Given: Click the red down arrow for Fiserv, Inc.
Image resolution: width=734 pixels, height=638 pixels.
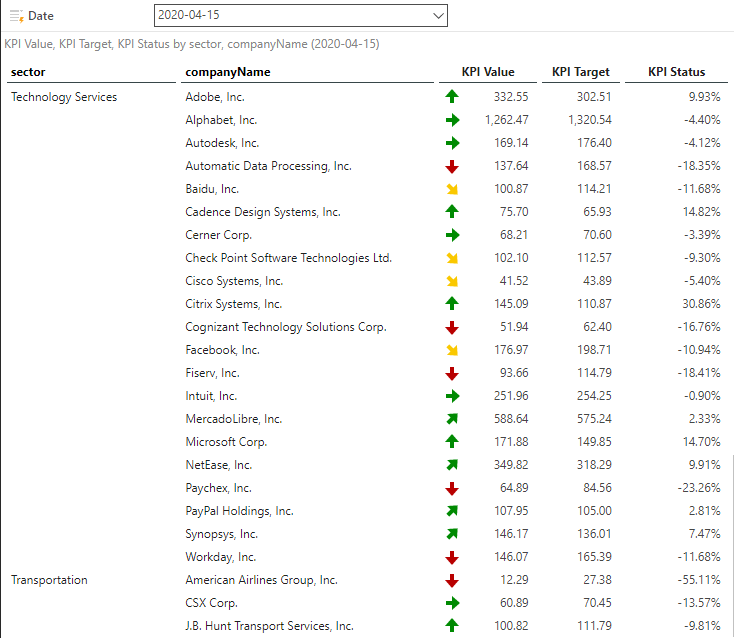Looking at the screenshot, I should click(x=452, y=373).
